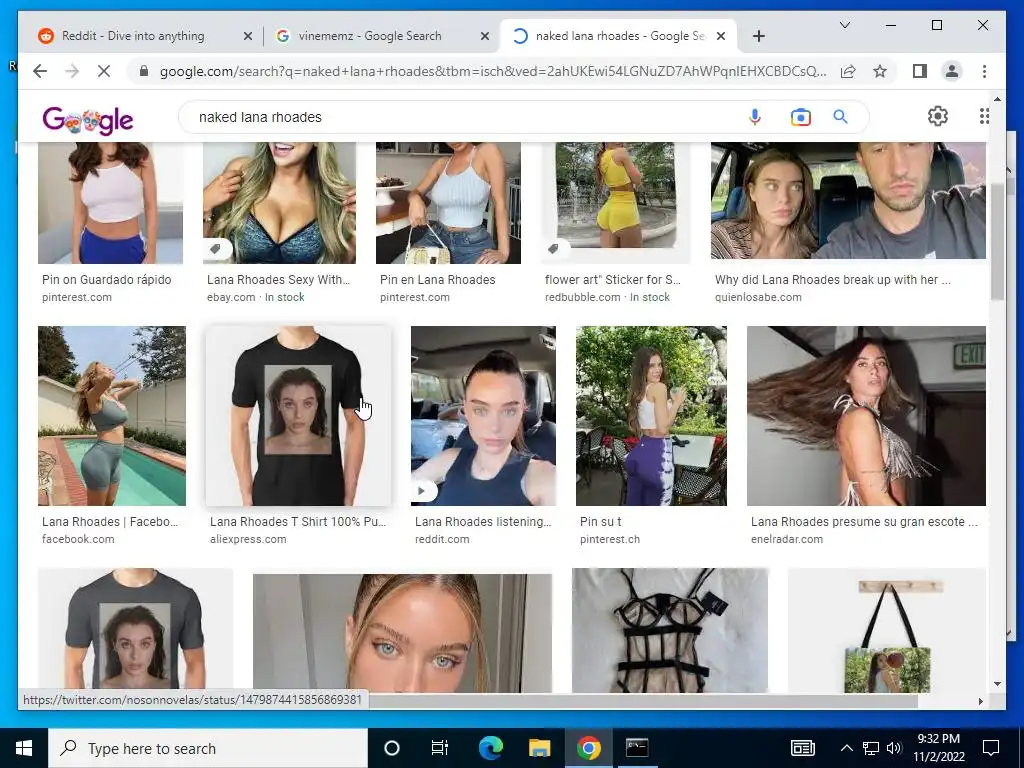Click the share page icon in address bar
The height and width of the screenshot is (768, 1024).
point(848,71)
